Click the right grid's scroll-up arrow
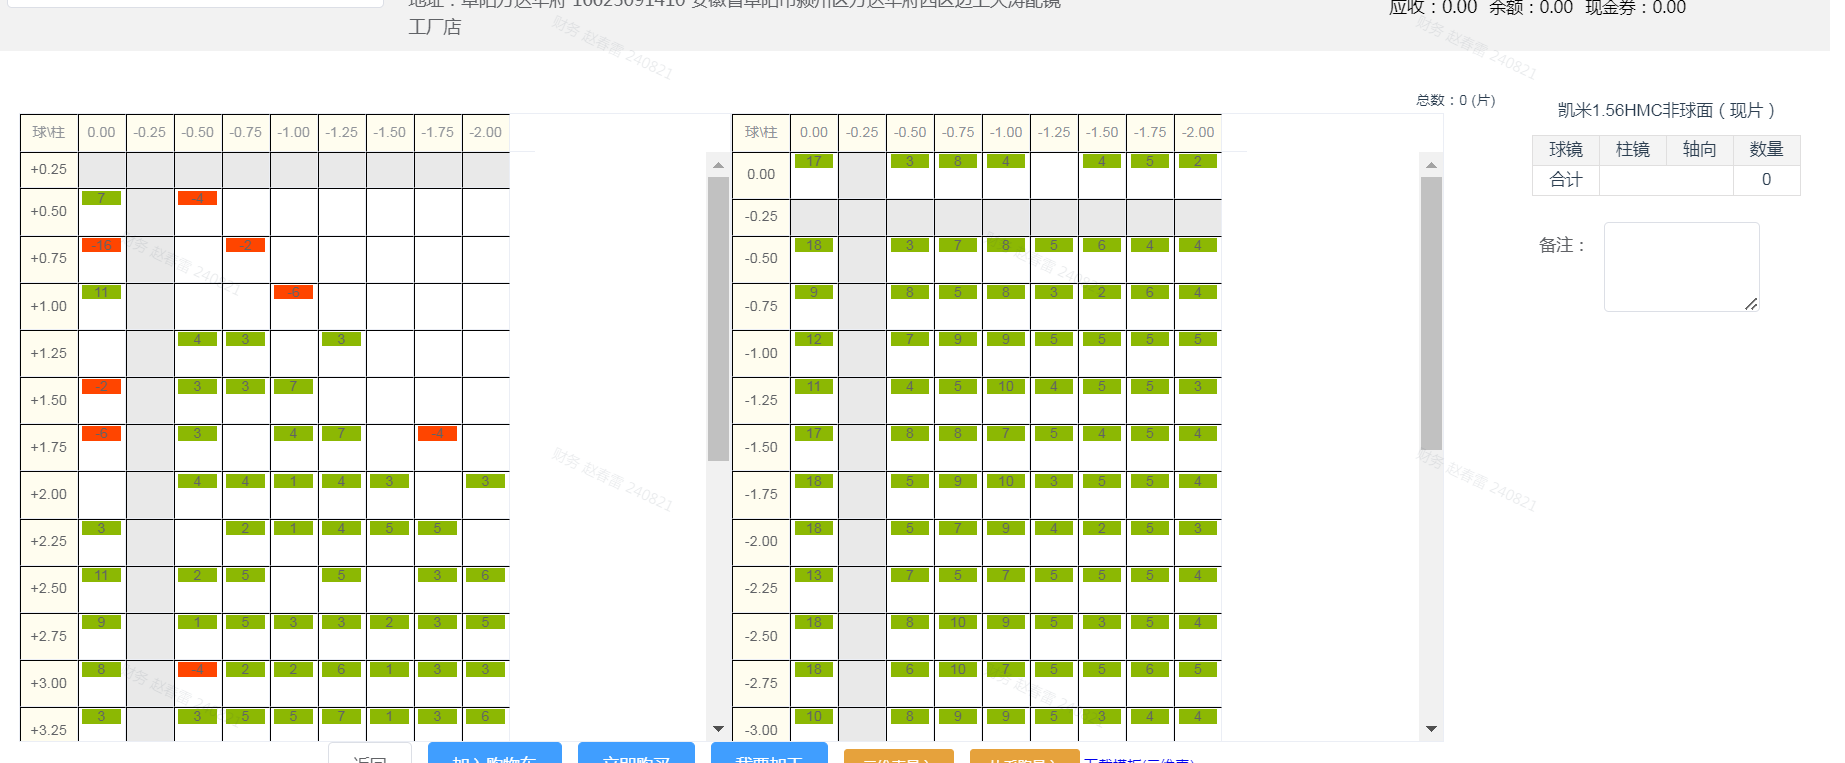 pyautogui.click(x=1431, y=165)
